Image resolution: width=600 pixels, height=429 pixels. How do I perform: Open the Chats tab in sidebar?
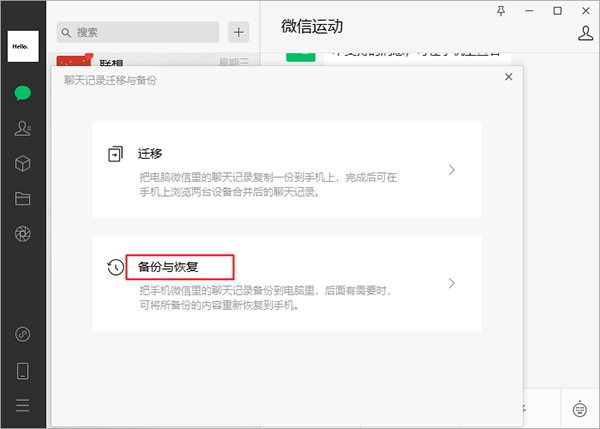22,93
